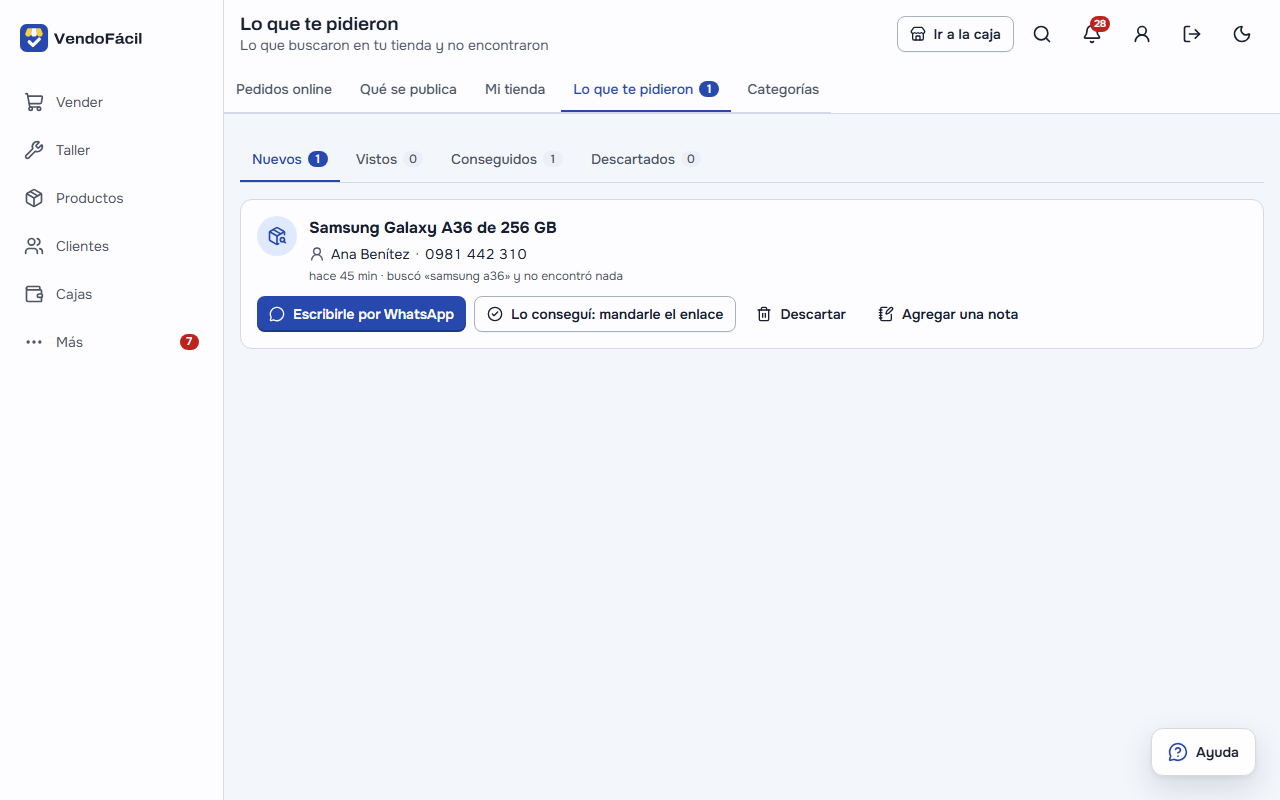Open Taller in sidebar
This screenshot has width=1280, height=800.
pos(111,150)
